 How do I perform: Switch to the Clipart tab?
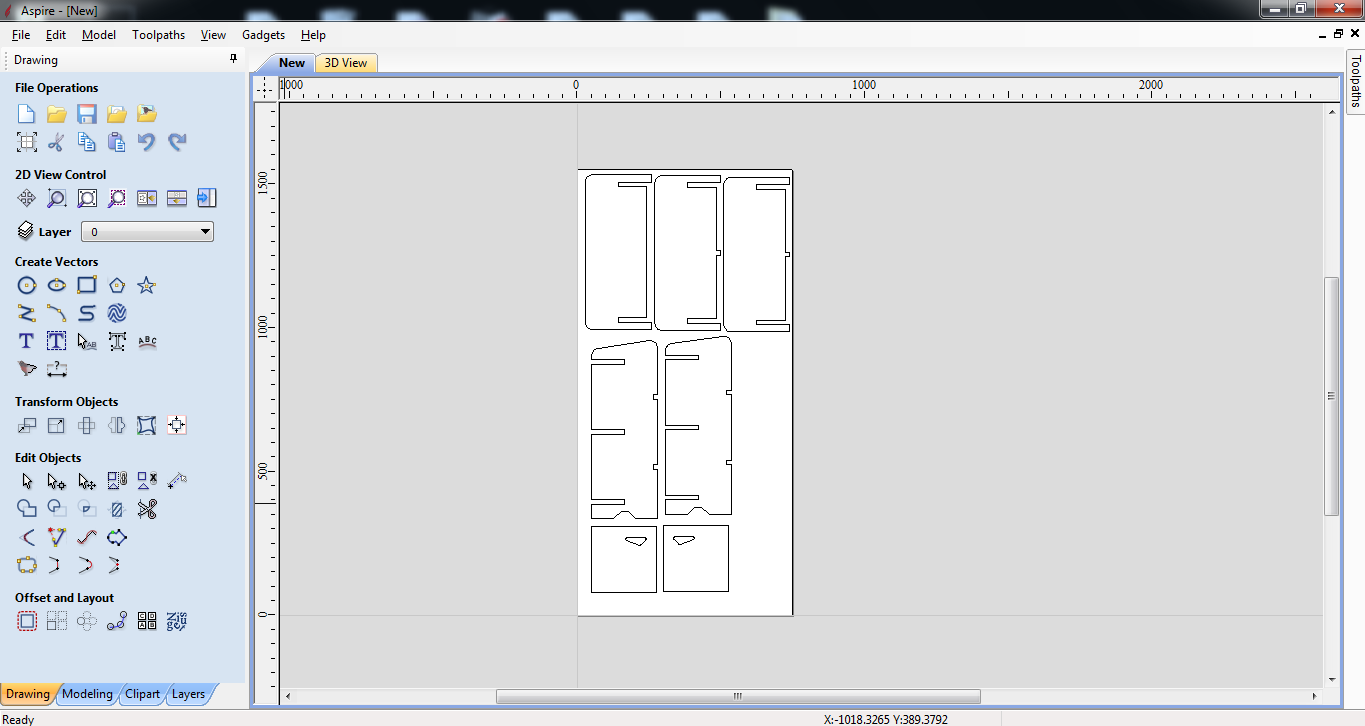(142, 694)
